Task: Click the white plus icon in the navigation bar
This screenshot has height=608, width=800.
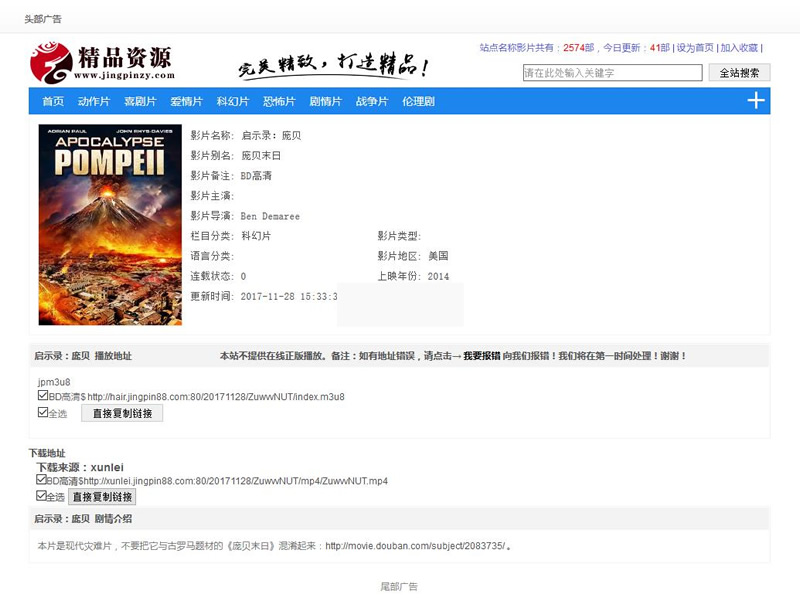Action: 756,100
